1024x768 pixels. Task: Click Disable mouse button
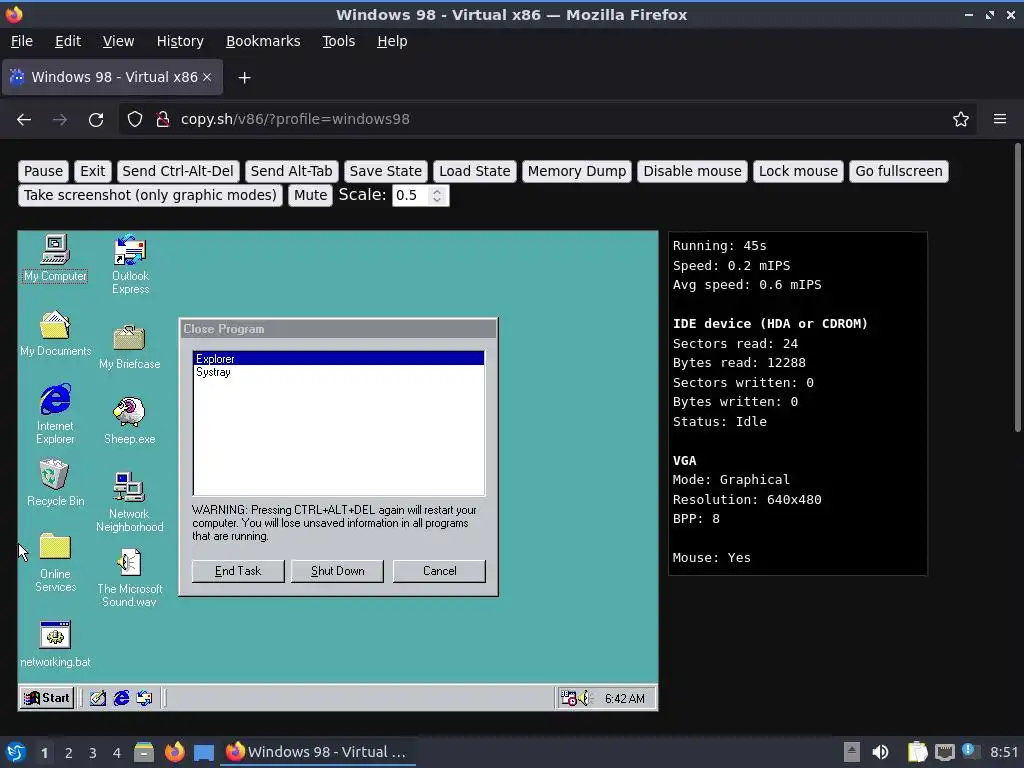[692, 171]
